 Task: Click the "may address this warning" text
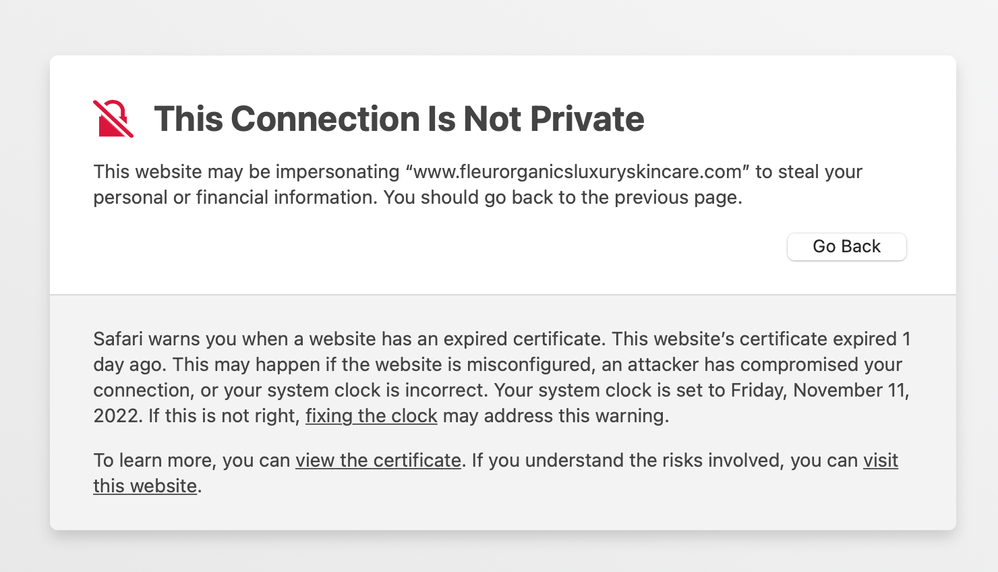tap(555, 416)
